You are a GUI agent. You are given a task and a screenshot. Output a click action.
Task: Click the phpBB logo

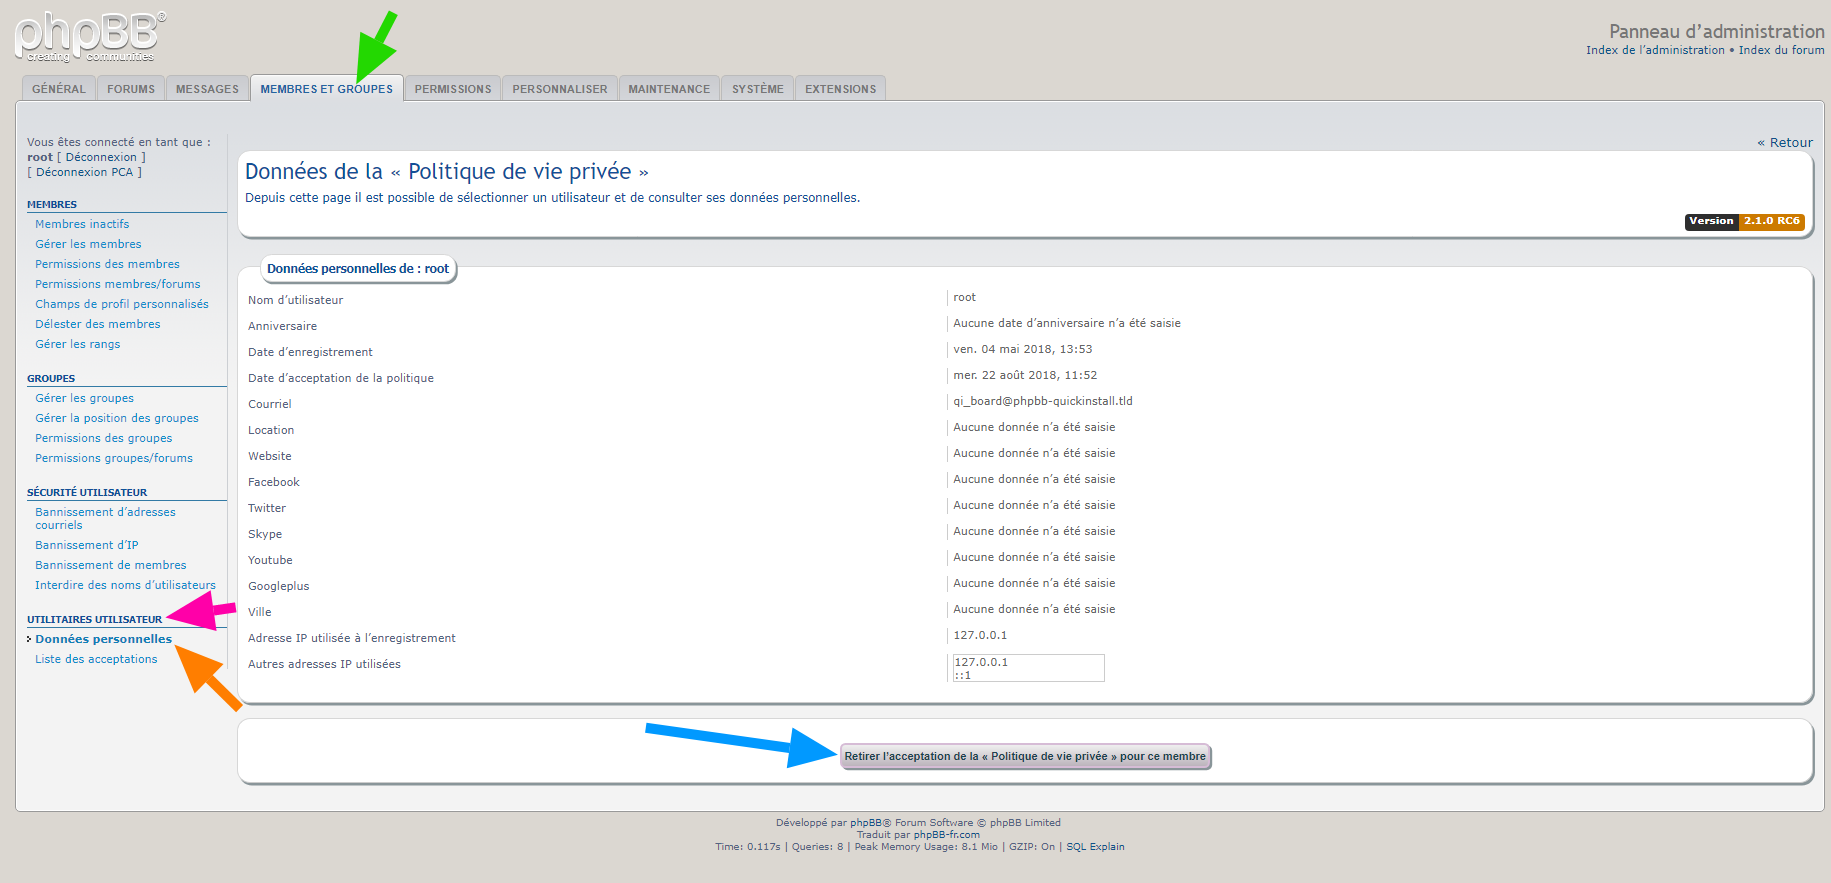90,36
